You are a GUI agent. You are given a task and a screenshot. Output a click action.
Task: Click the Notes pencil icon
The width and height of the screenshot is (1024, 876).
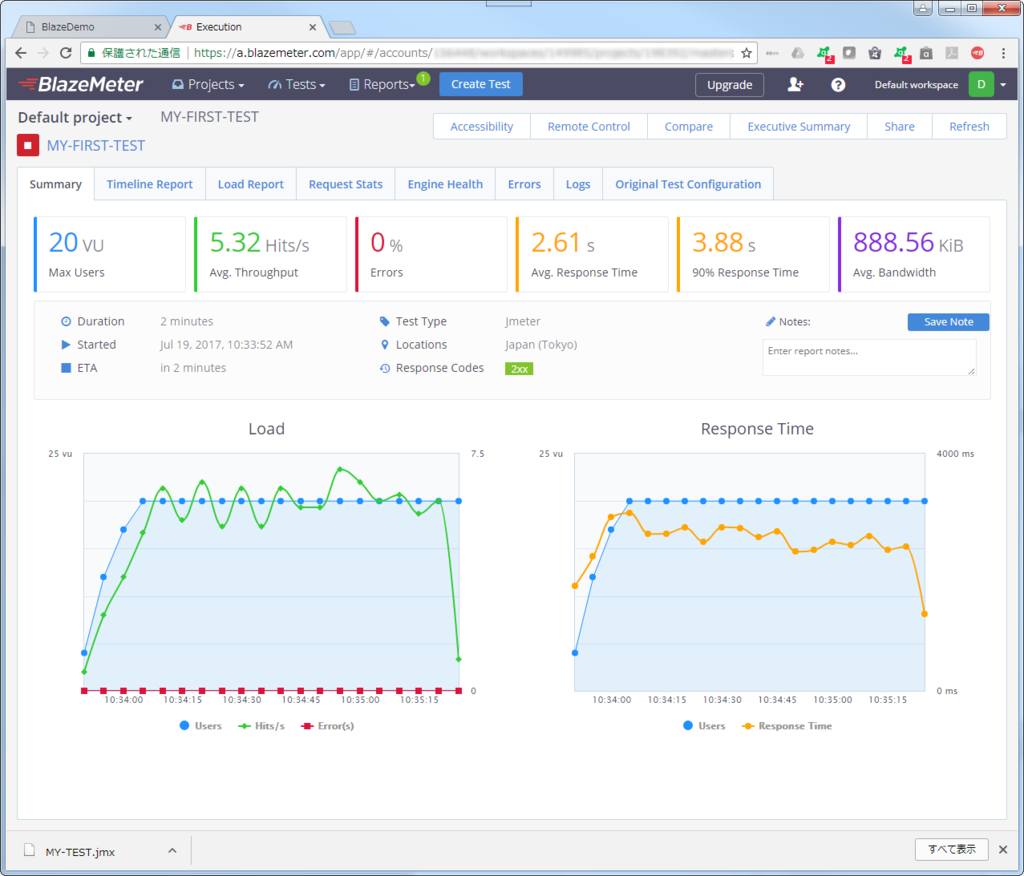tap(771, 321)
